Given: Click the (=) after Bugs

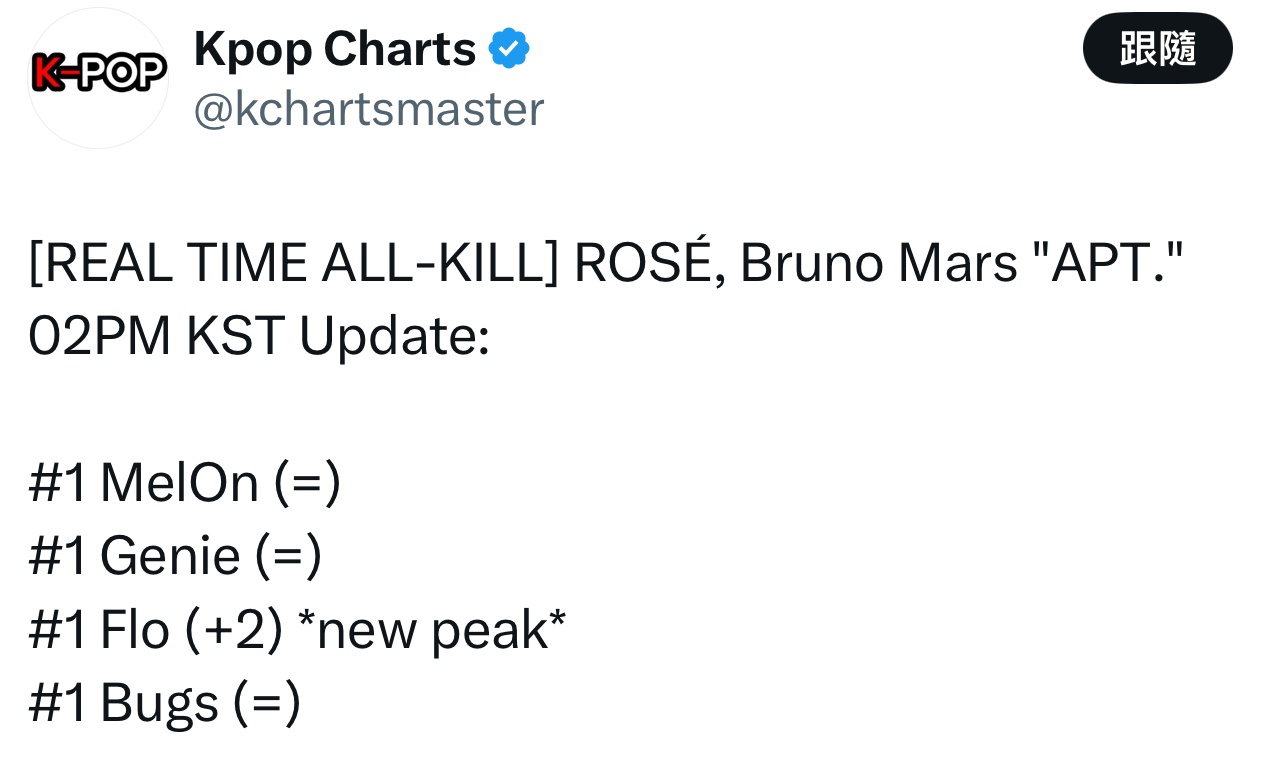Looking at the screenshot, I should (267, 703).
